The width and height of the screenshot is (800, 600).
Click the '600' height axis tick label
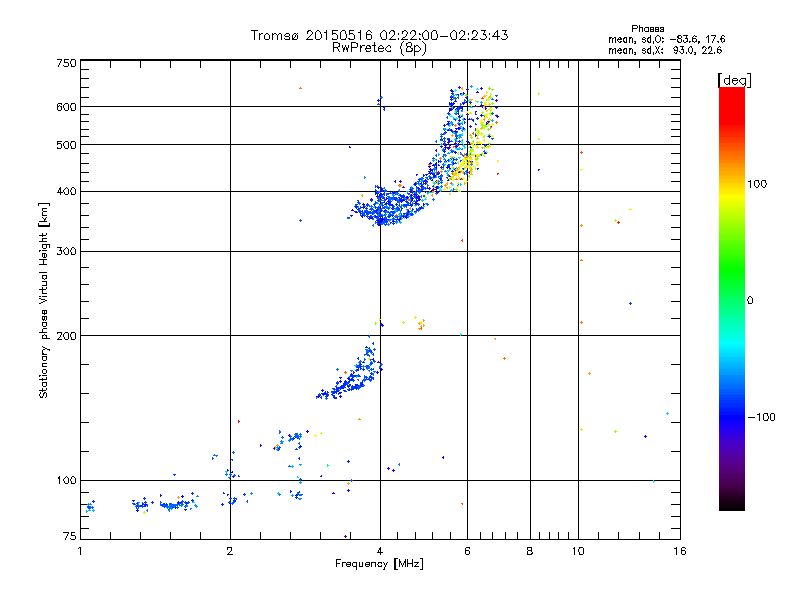coord(66,107)
